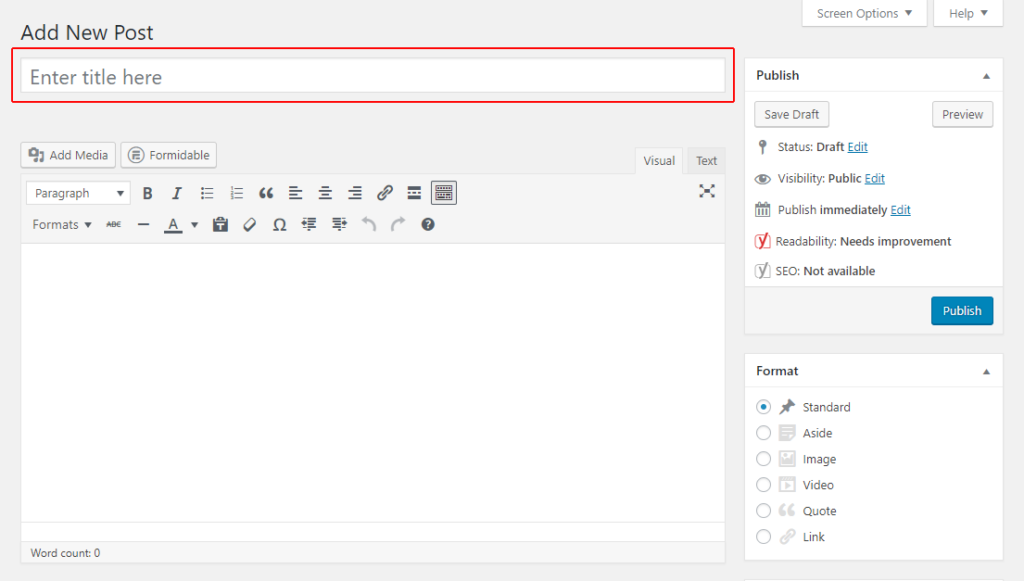Toggle bold formatting in the editor toolbar

click(x=148, y=192)
